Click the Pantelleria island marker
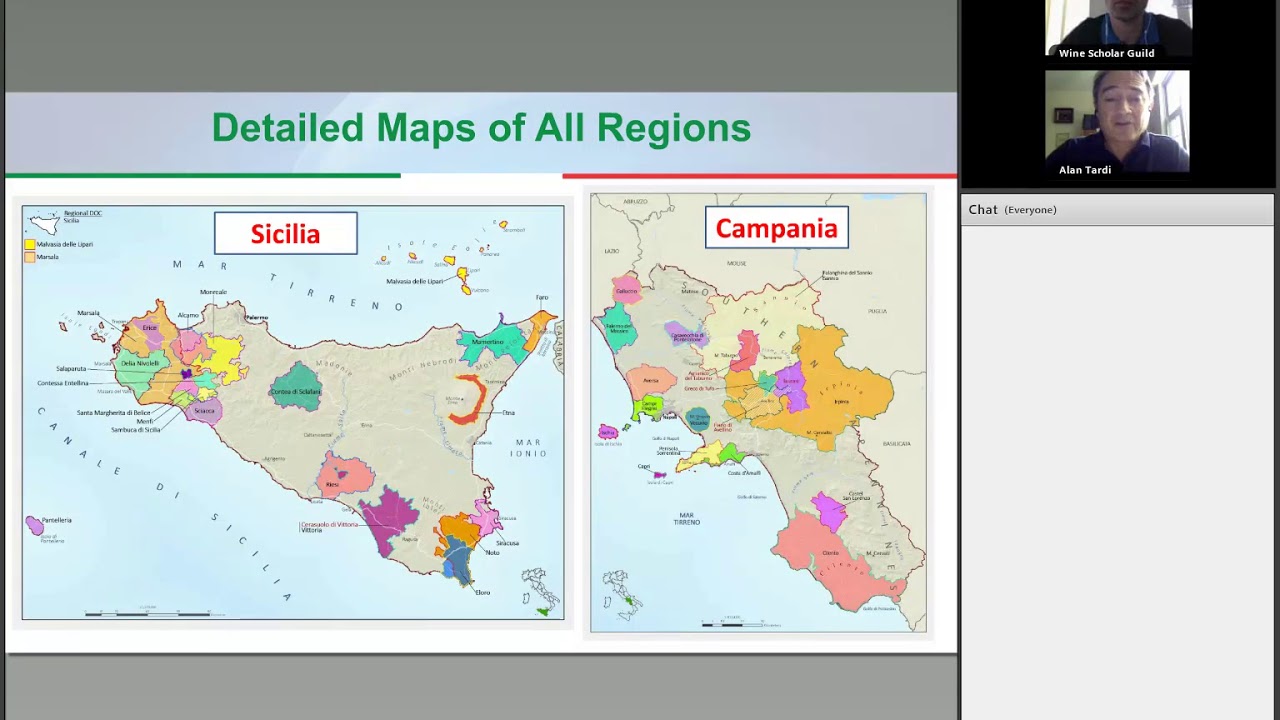1280x720 pixels. point(35,525)
